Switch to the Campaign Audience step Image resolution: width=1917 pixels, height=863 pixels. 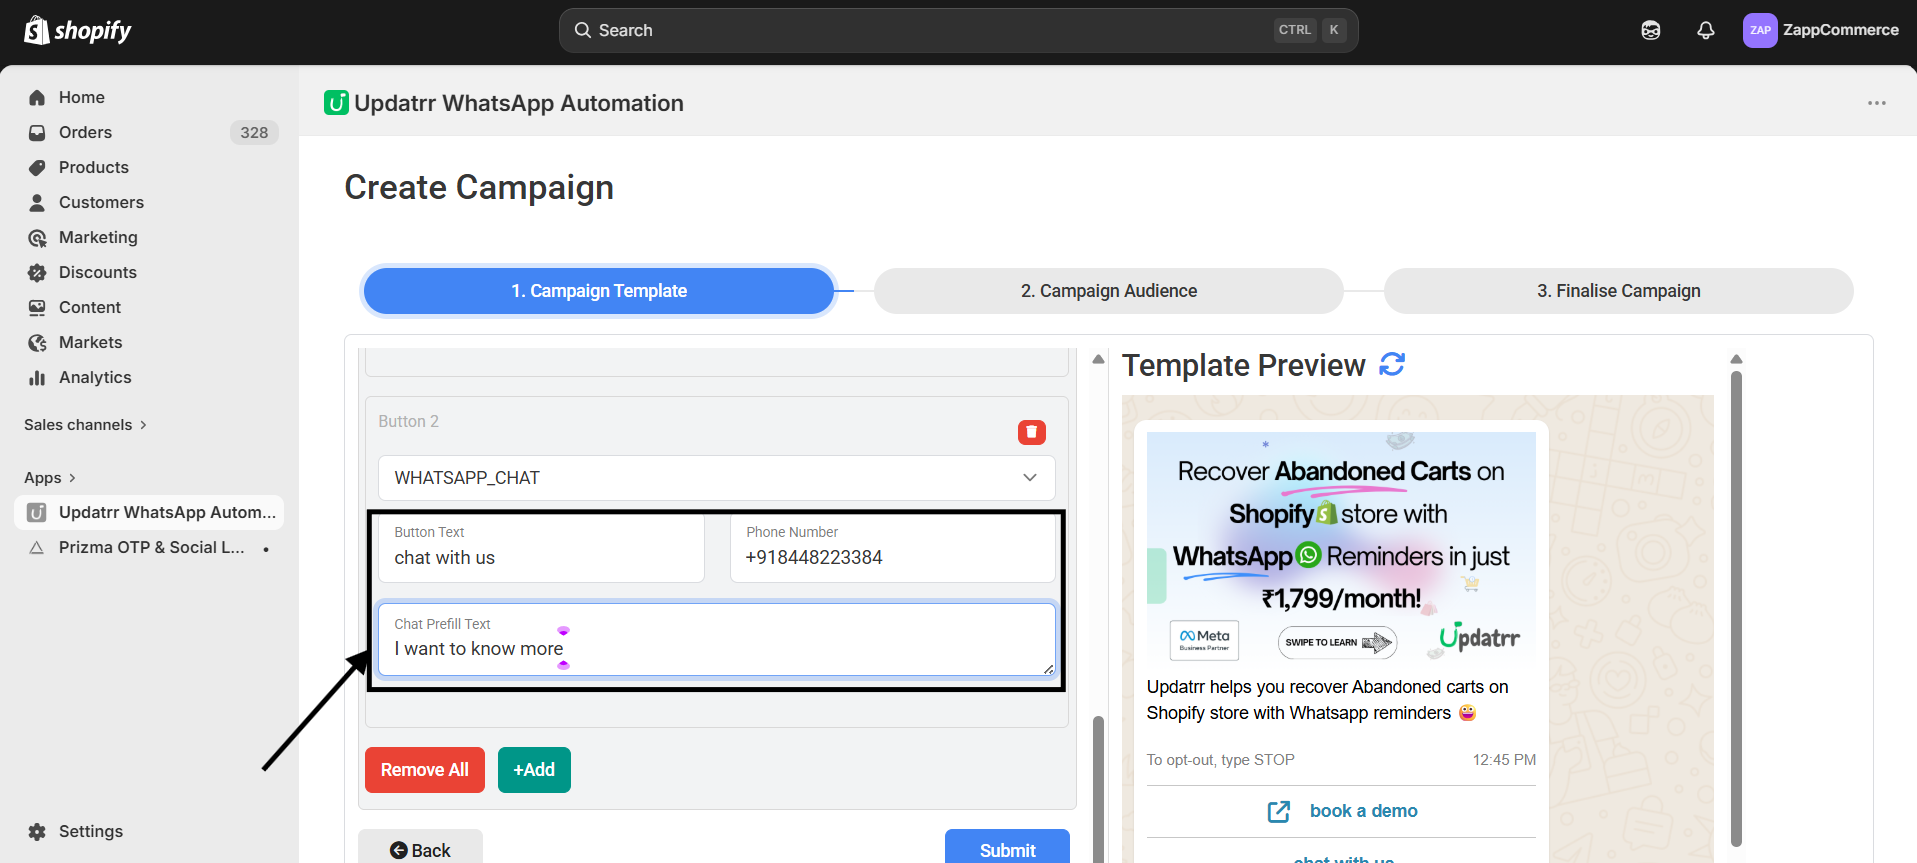pos(1108,291)
